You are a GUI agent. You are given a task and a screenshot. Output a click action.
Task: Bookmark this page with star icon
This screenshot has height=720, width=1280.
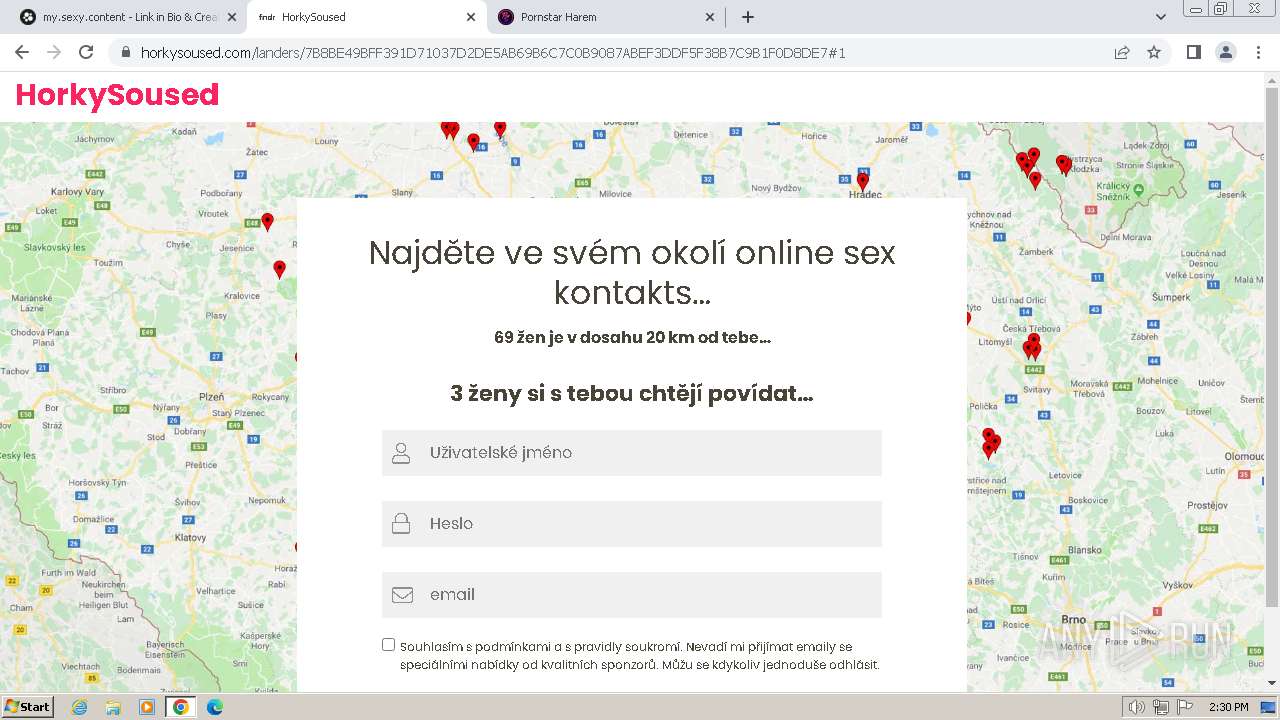pos(1154,53)
